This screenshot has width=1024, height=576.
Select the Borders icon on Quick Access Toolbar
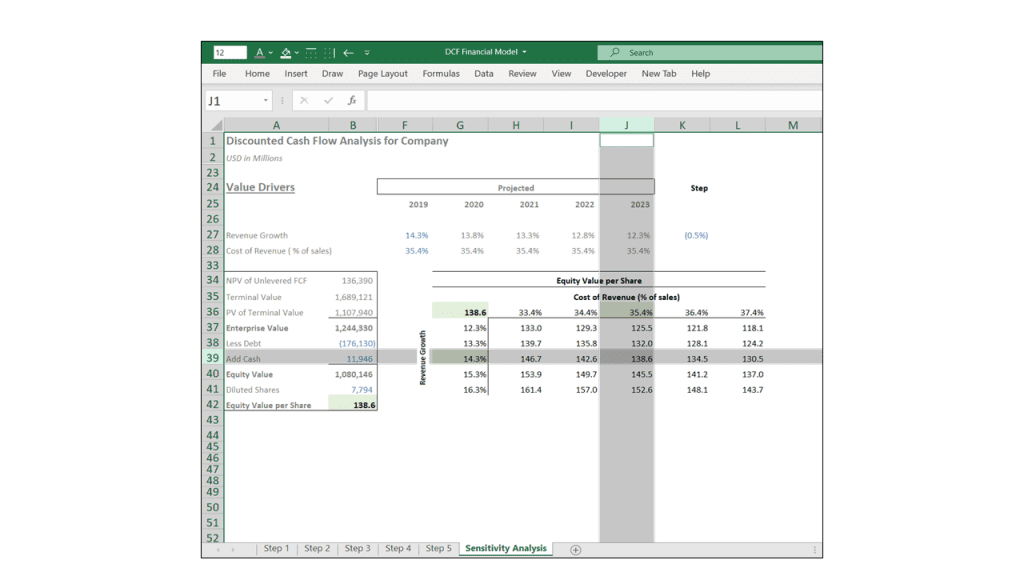[x=312, y=52]
